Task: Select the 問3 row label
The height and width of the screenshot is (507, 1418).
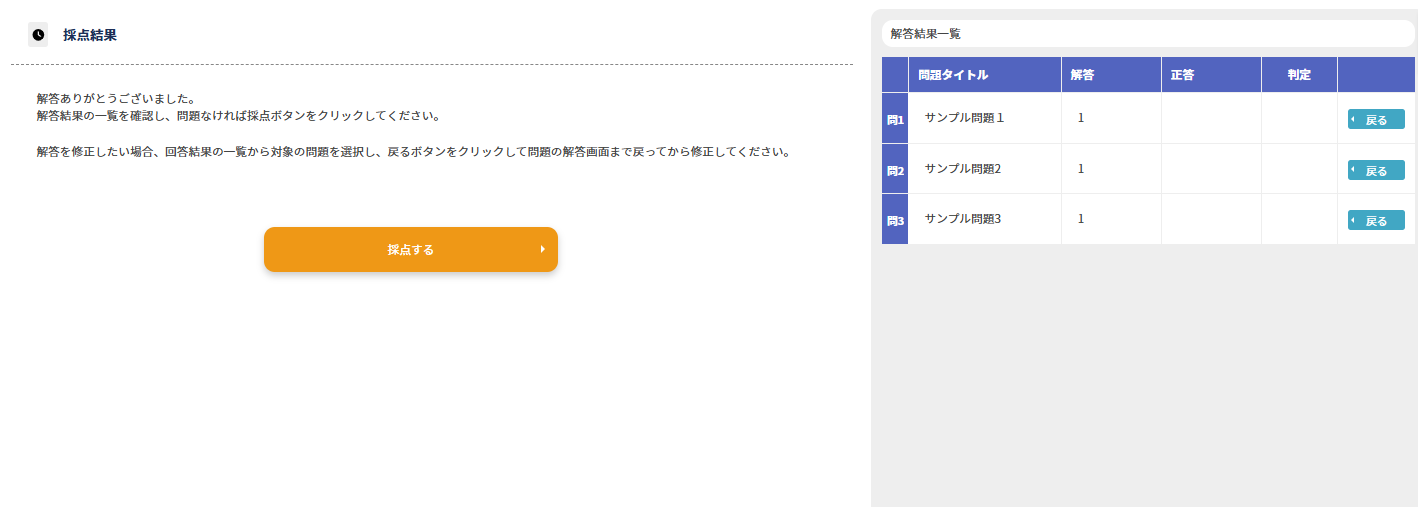Action: click(x=895, y=220)
